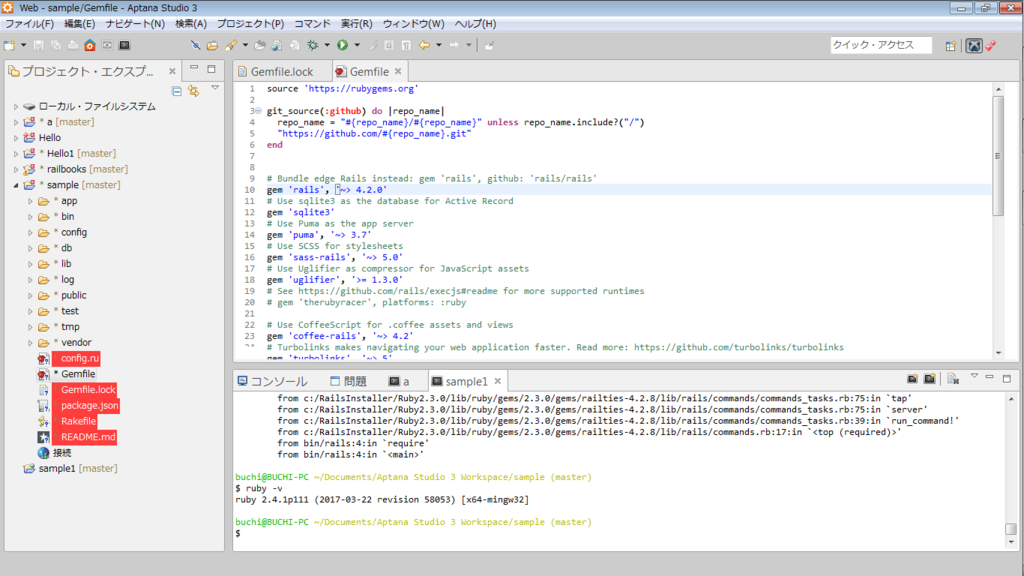Collapse all items in Project Explorer

click(x=176, y=91)
